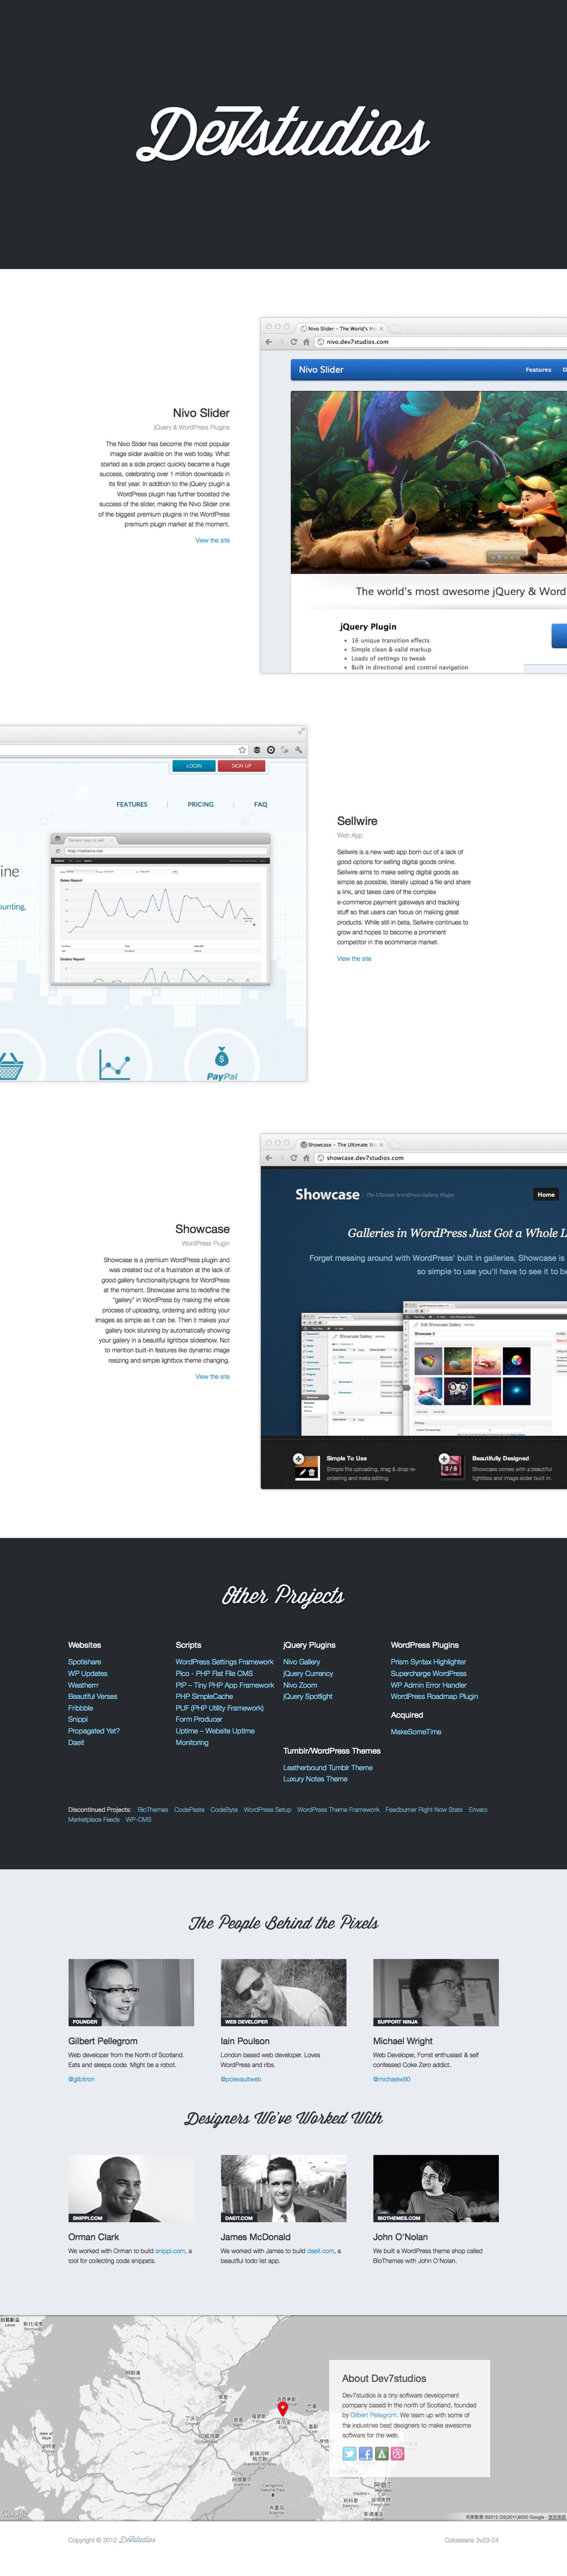This screenshot has width=567, height=2576.
Task: Open the Spotlshare website link
Action: (x=84, y=1662)
